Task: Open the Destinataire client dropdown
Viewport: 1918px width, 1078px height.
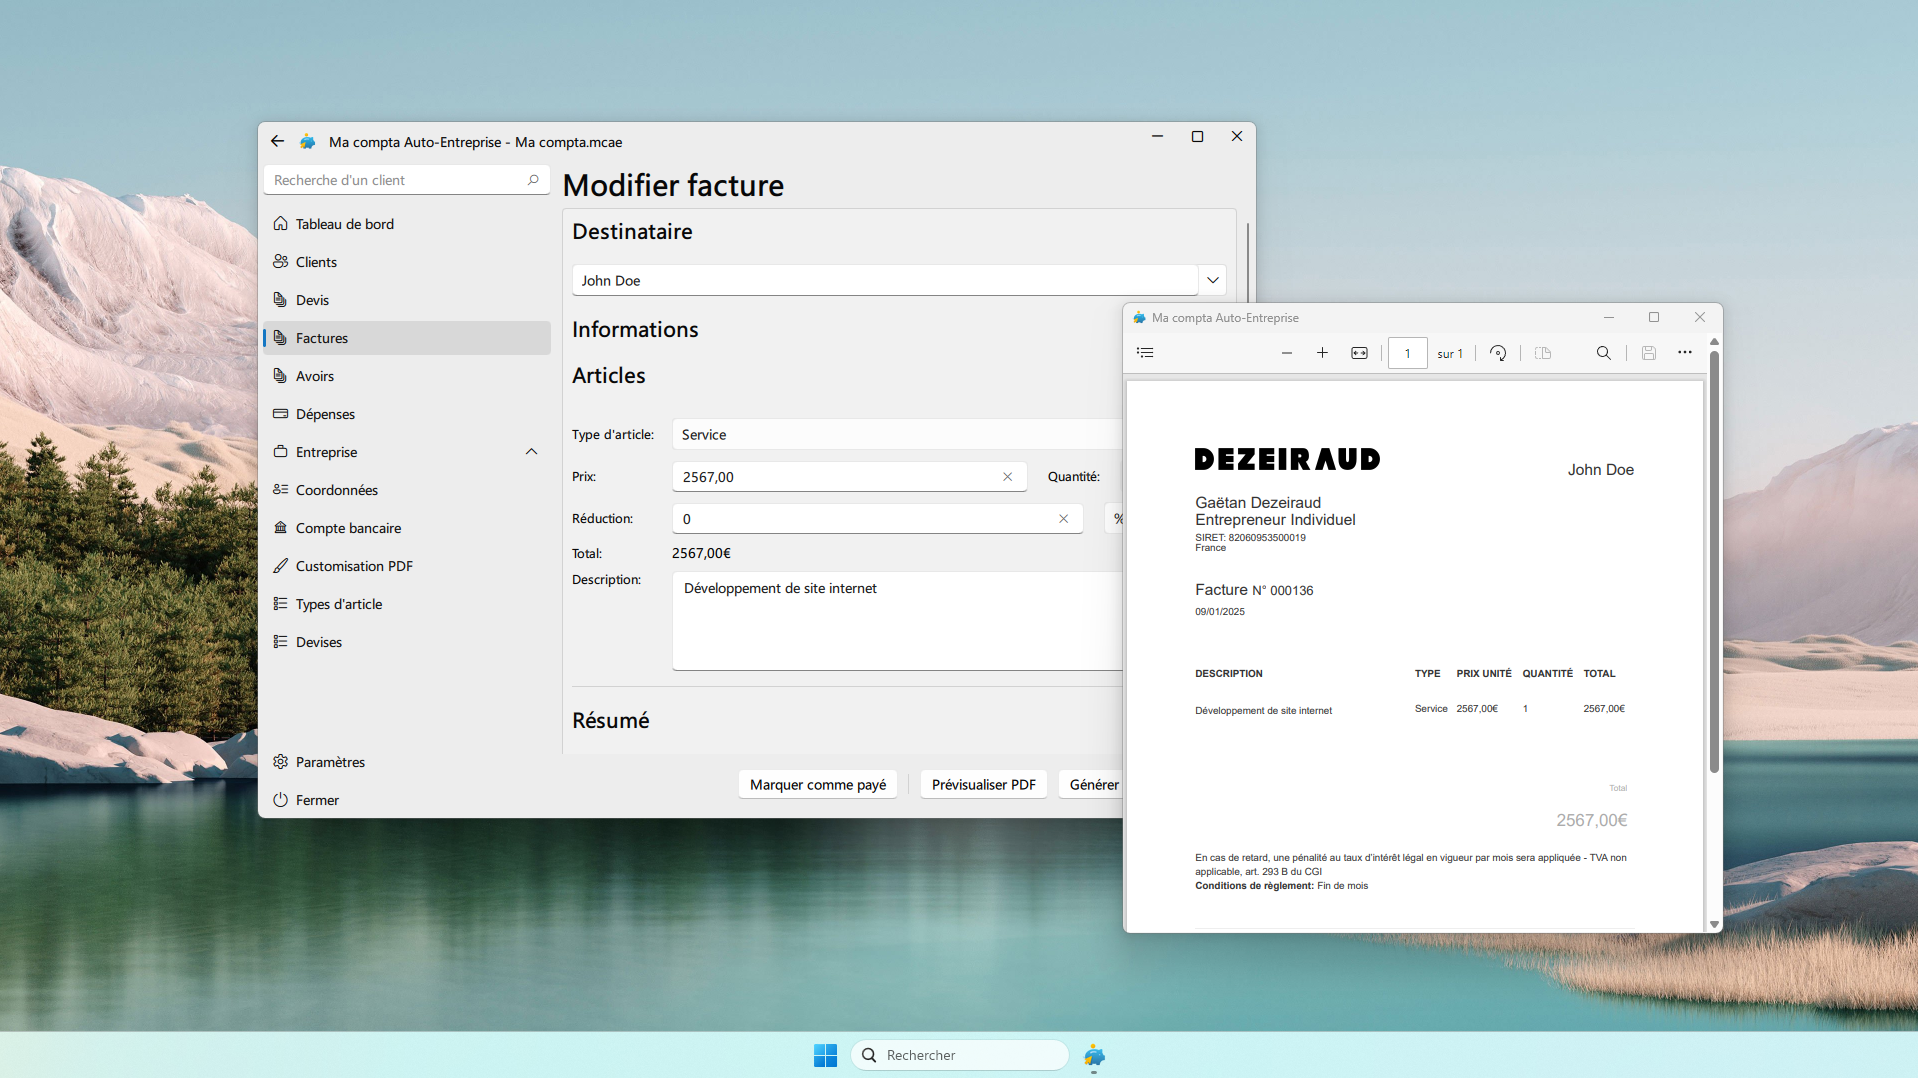Action: 1212,280
